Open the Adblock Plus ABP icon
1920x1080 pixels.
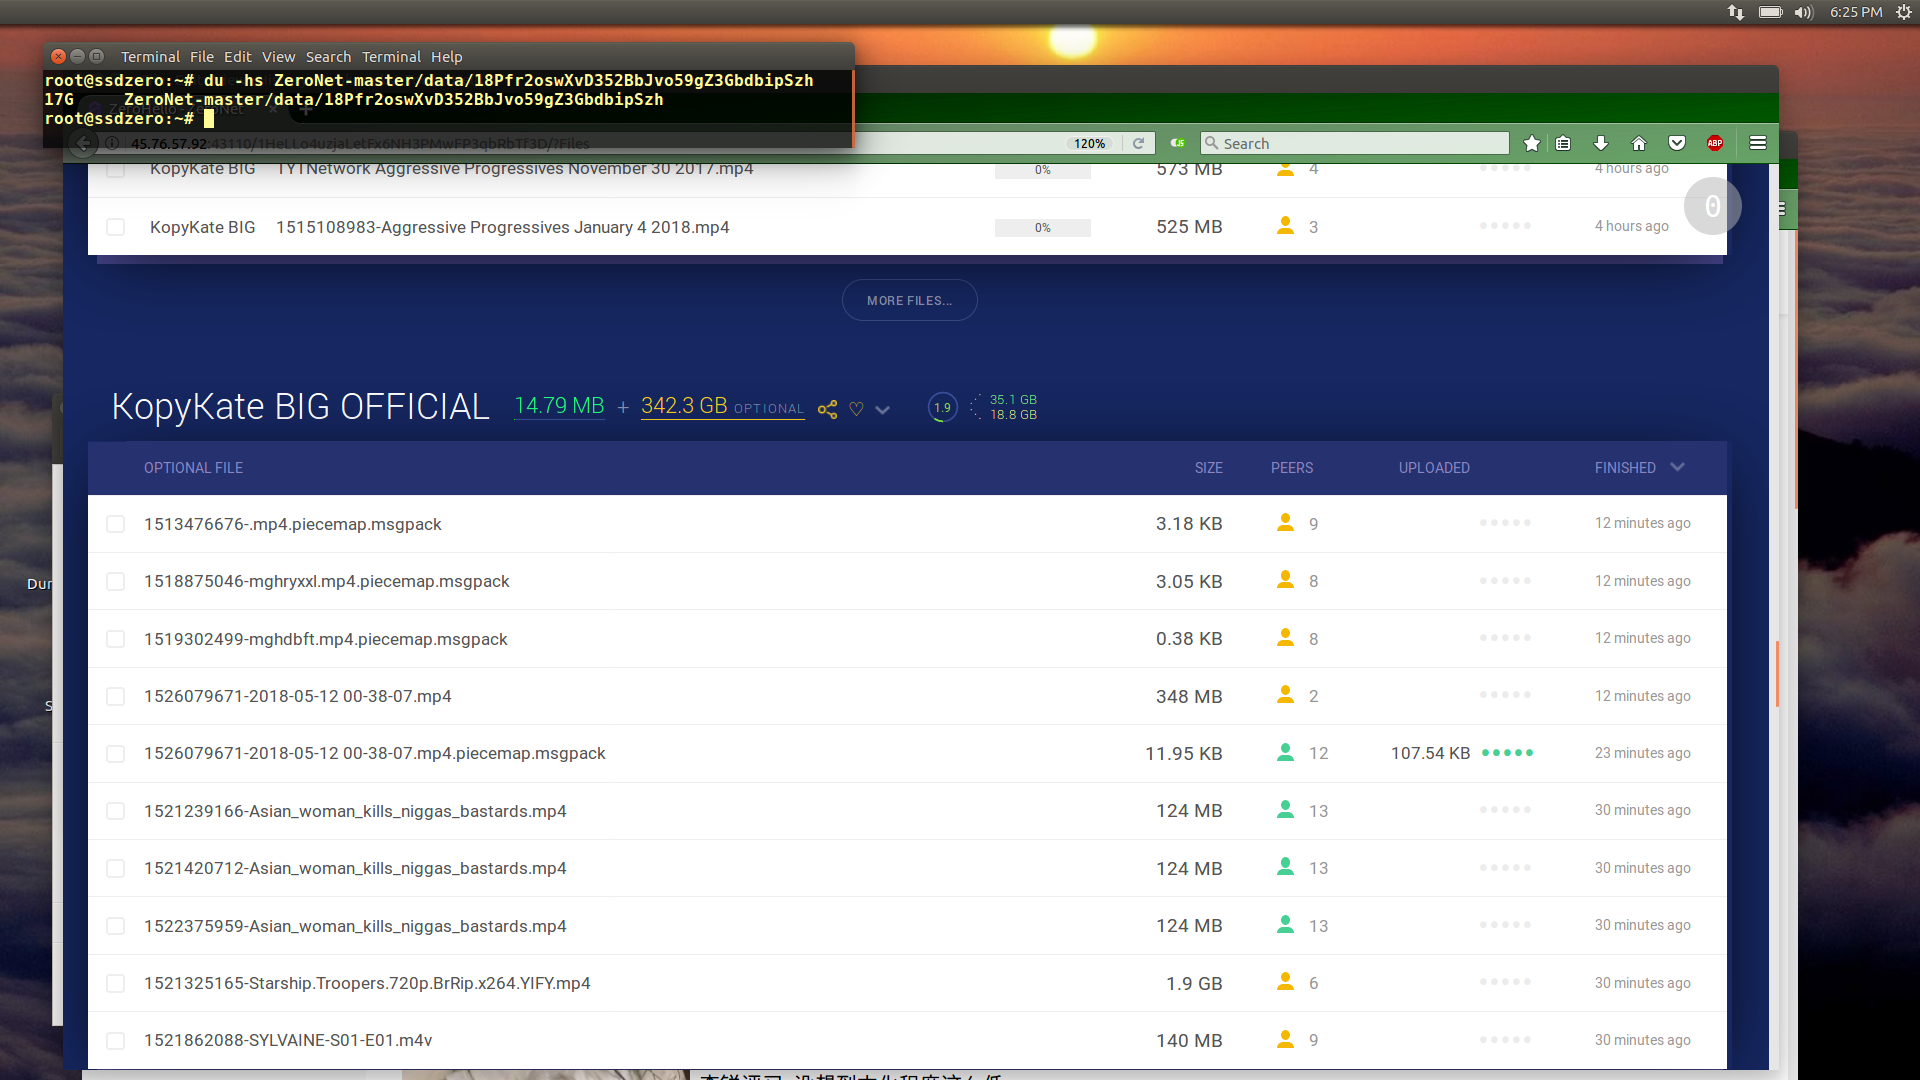click(x=1715, y=143)
